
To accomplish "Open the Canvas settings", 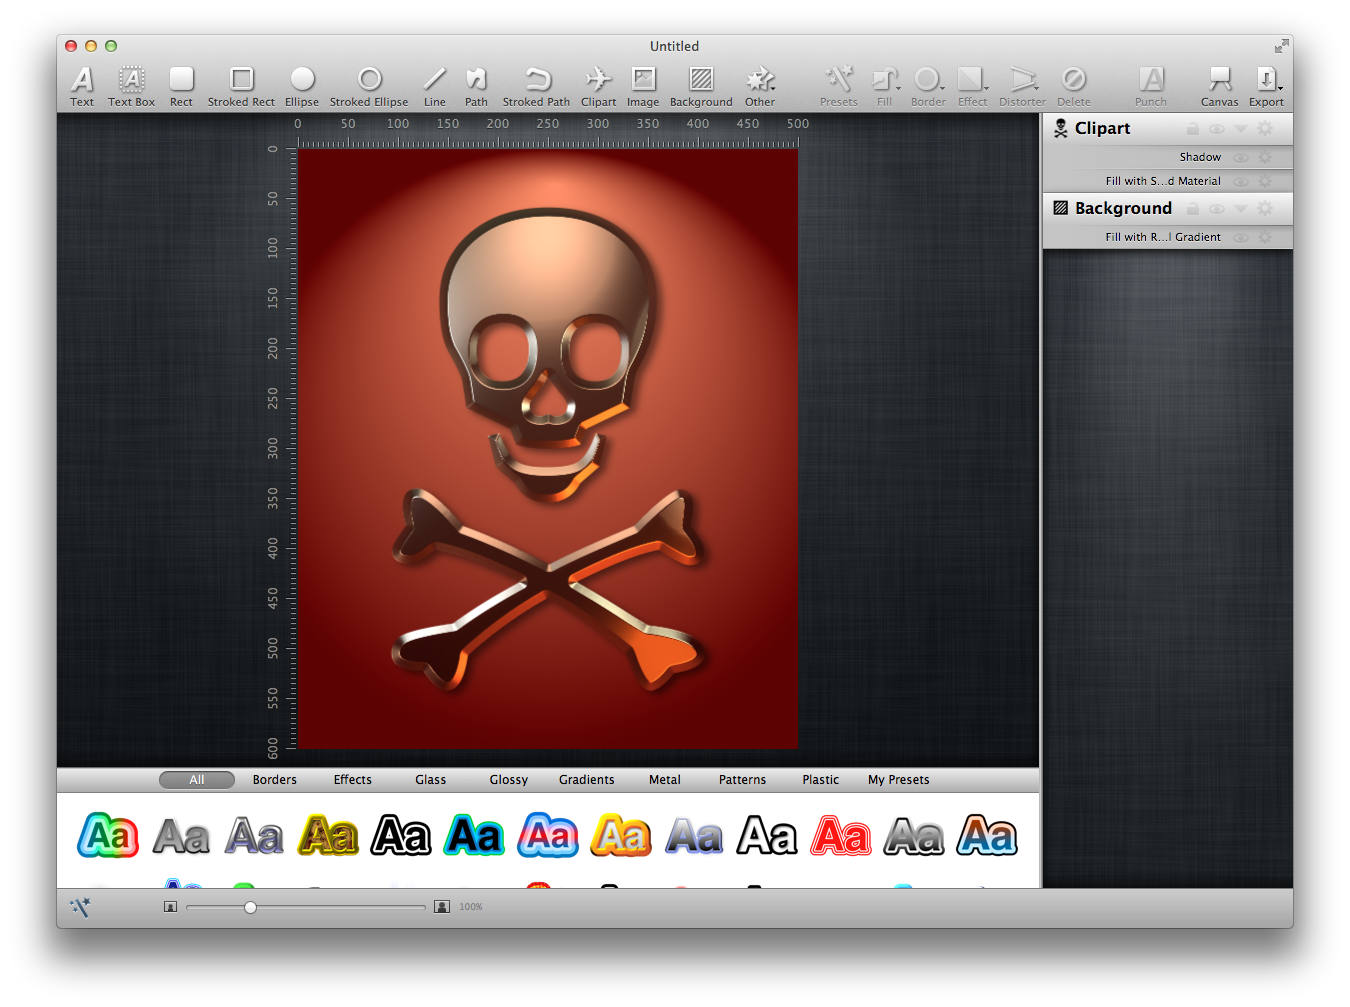I will [1219, 85].
